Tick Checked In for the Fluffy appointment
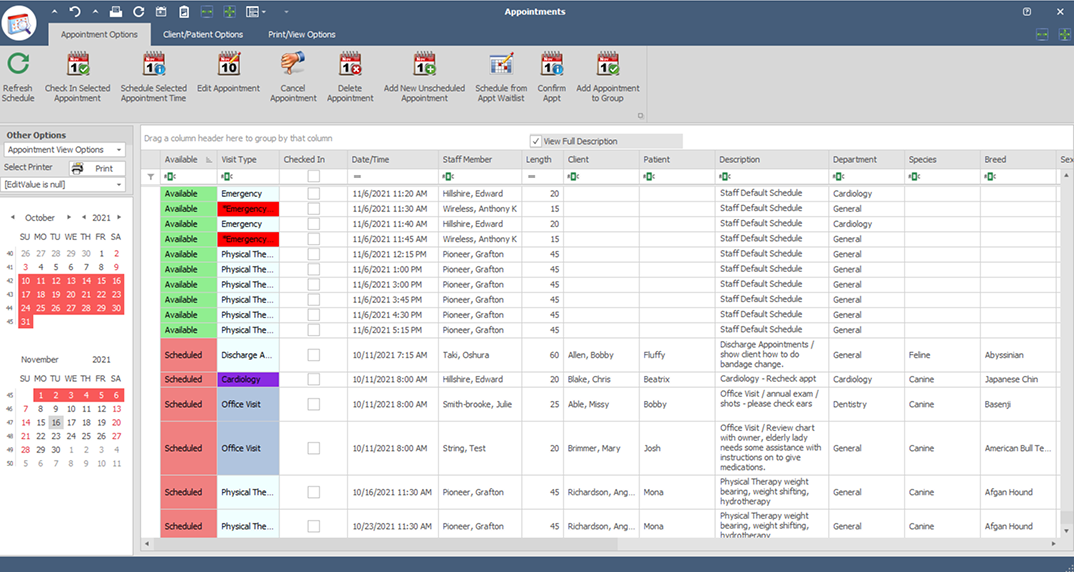The width and height of the screenshot is (1074, 572). (x=313, y=355)
